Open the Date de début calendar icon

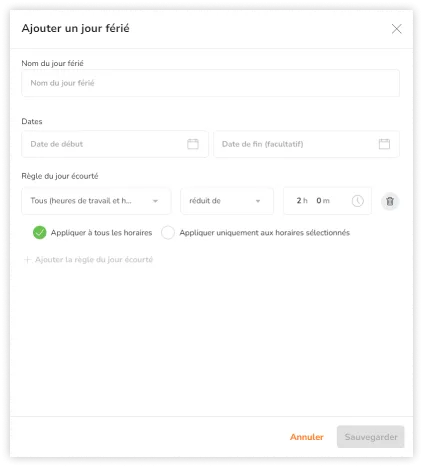193,144
